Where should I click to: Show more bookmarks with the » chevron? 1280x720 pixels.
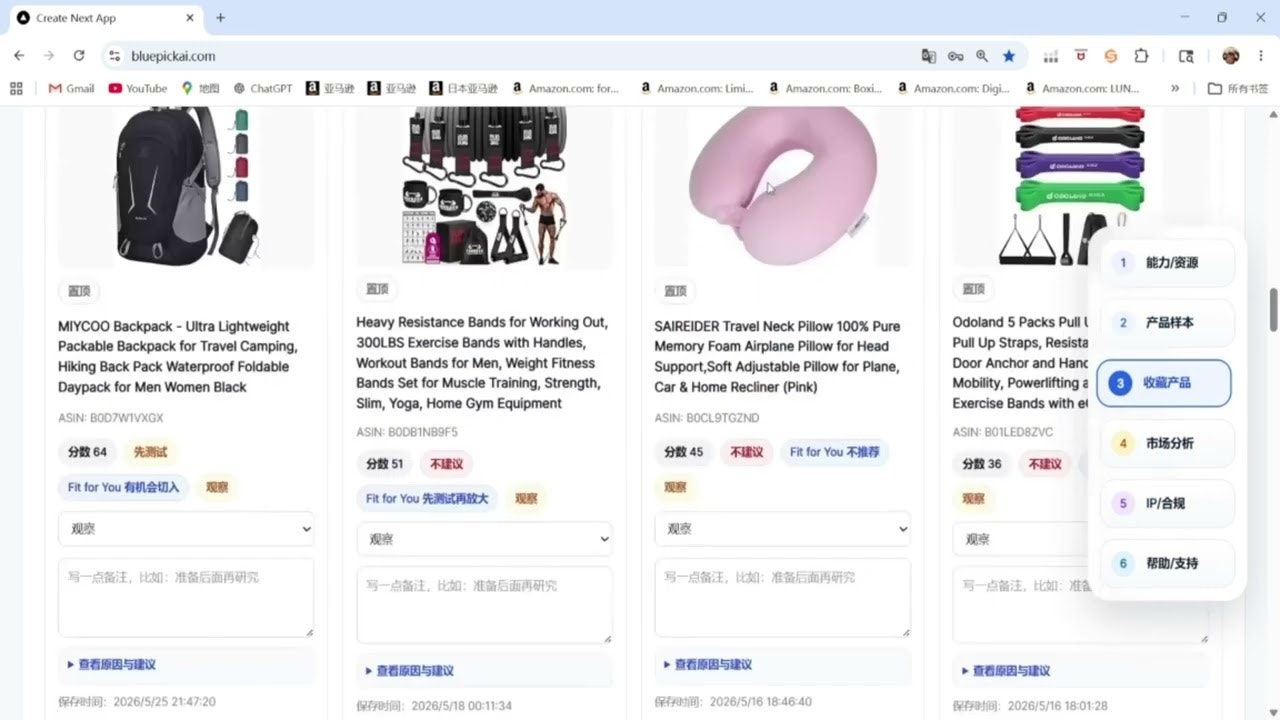[1175, 88]
